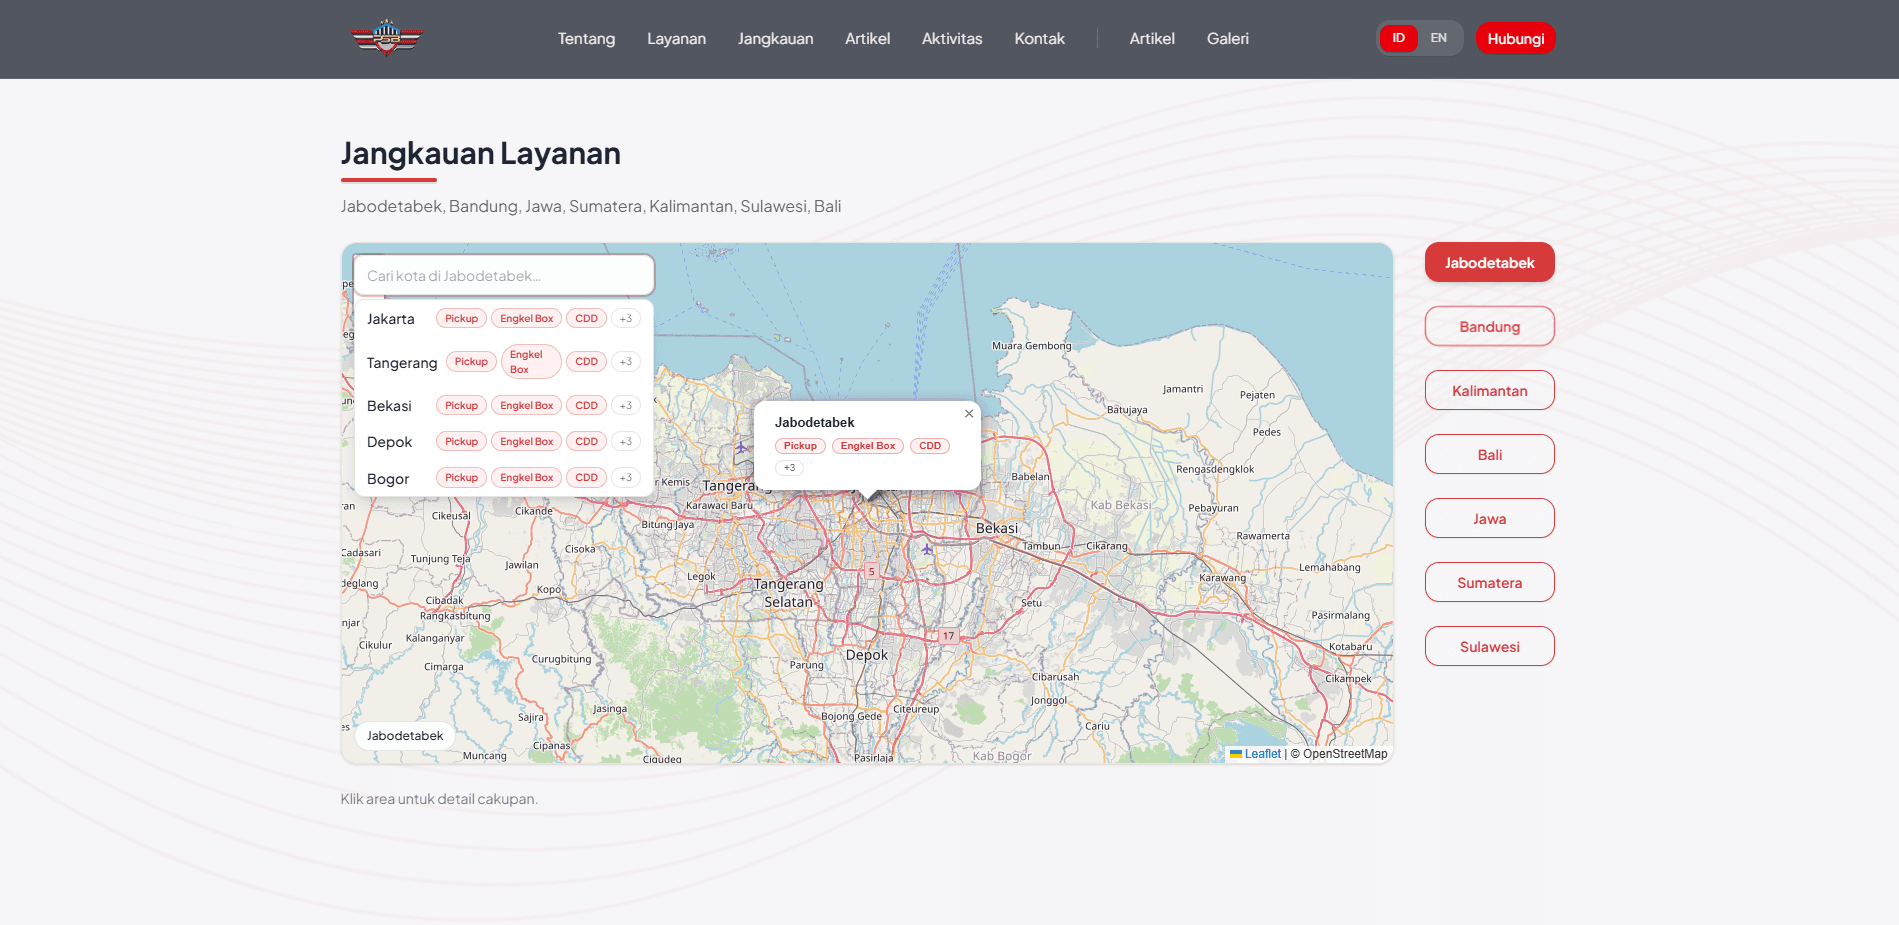Viewport: 1899px width, 925px height.
Task: Click the Pickup tag in Jakarta row
Action: pos(461,319)
